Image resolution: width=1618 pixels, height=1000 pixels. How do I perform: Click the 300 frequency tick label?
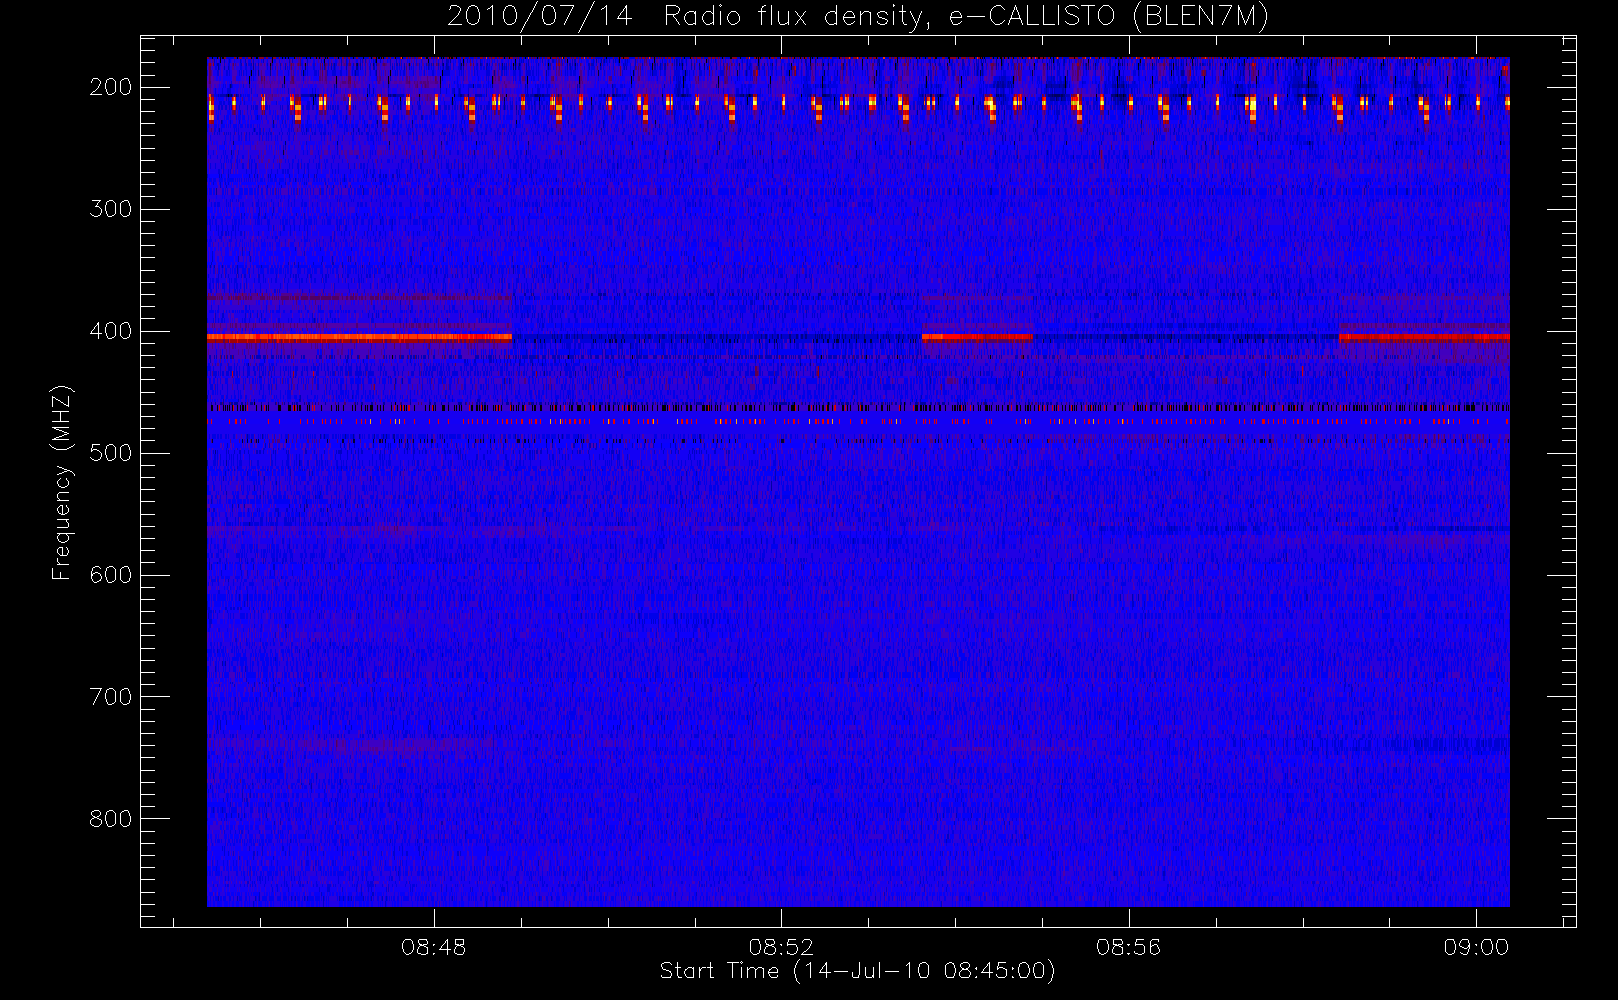tap(111, 209)
